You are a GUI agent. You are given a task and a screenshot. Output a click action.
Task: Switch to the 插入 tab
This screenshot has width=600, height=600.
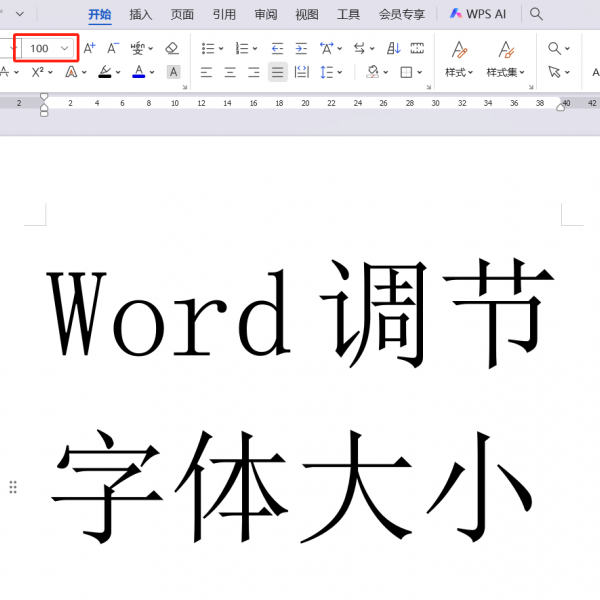pyautogui.click(x=141, y=14)
